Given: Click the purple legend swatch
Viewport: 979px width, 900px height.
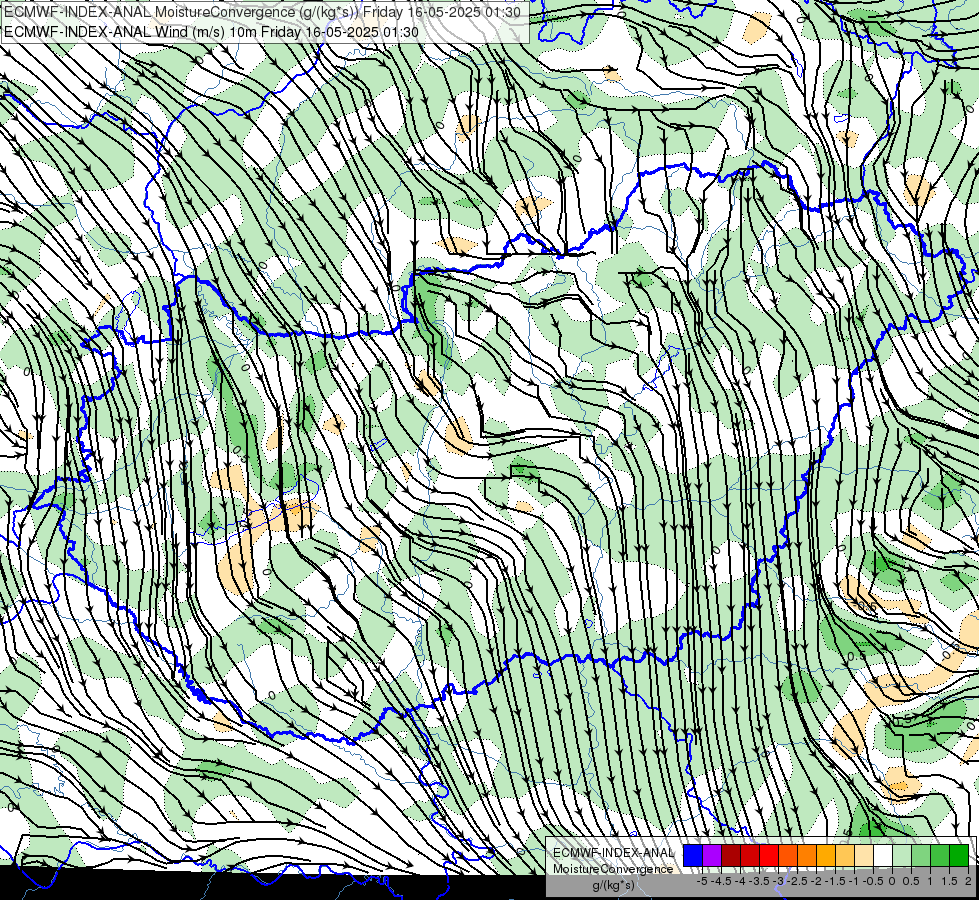Looking at the screenshot, I should point(712,855).
